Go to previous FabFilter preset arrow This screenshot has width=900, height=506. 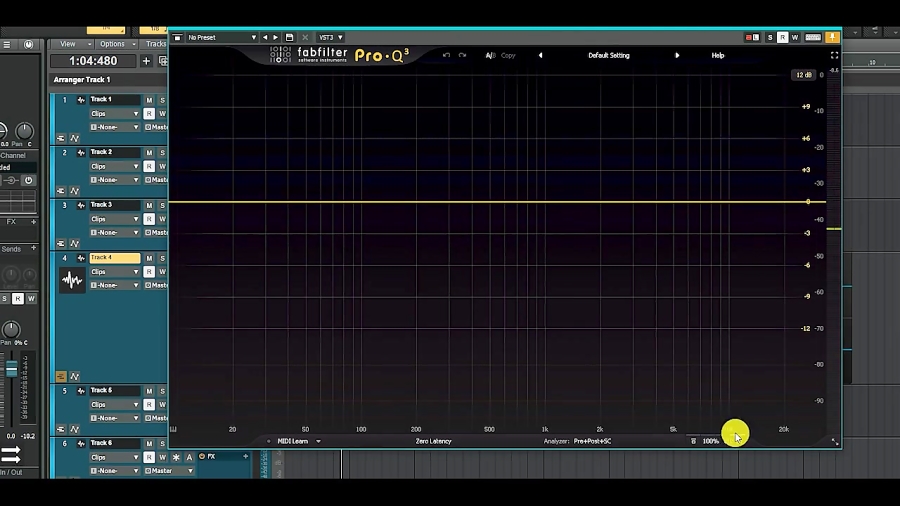540,56
